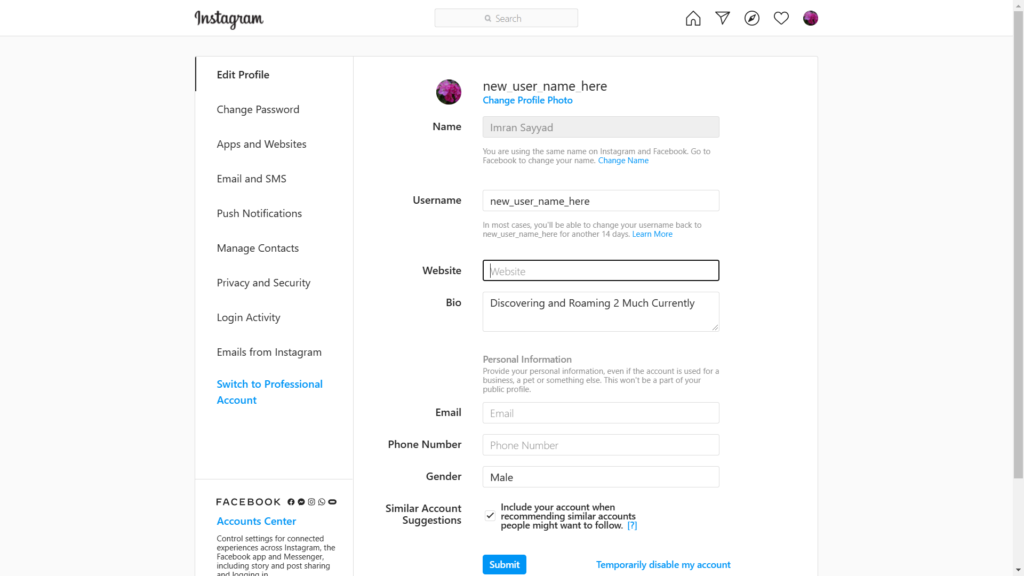
Task: Open Change Password settings
Action: (x=258, y=109)
